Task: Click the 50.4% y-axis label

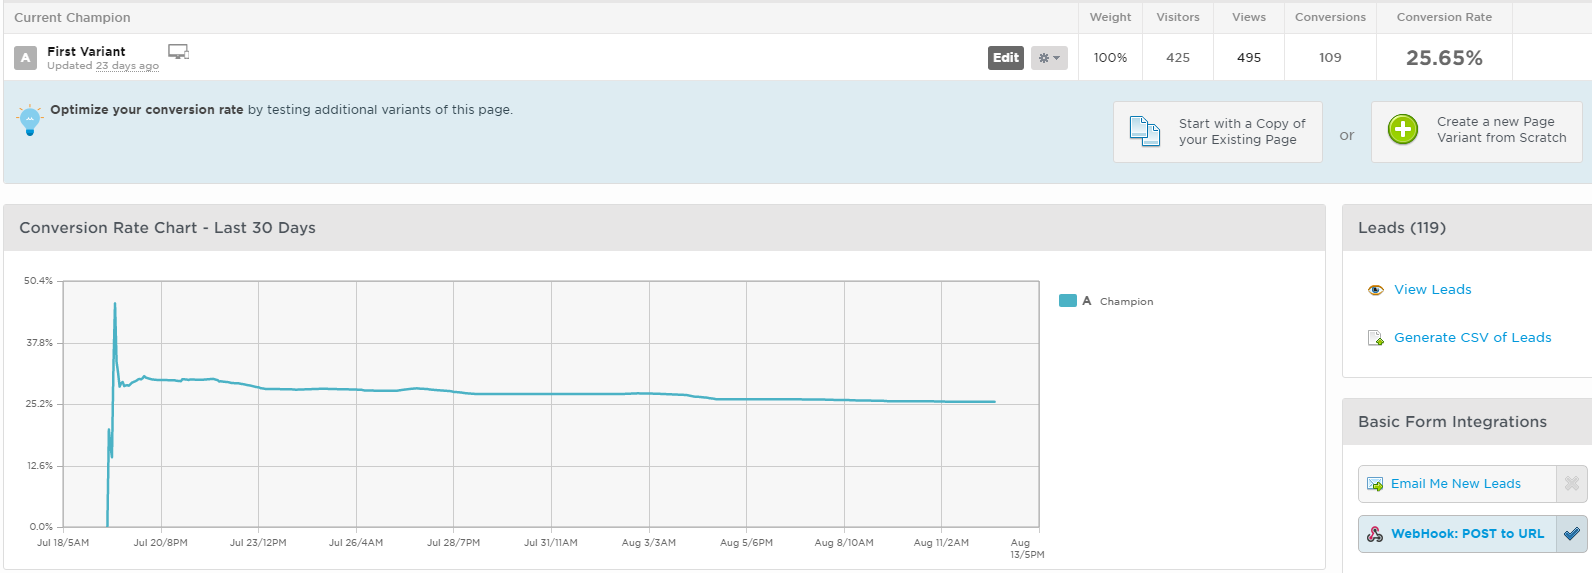Action: [38, 281]
